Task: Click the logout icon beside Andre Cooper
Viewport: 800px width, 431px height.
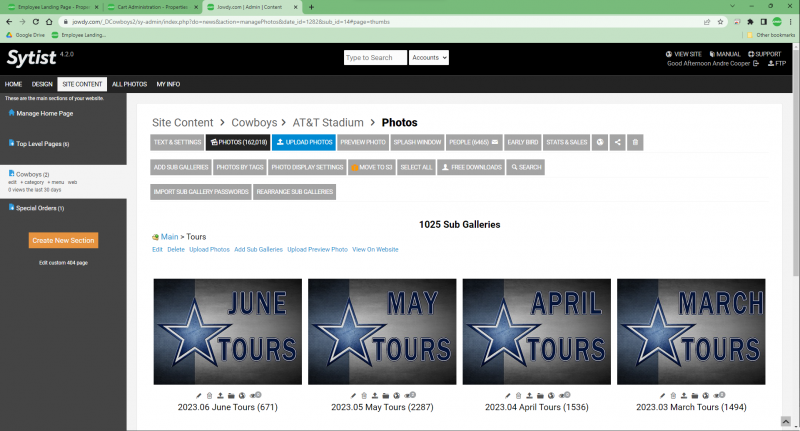Action: point(756,64)
